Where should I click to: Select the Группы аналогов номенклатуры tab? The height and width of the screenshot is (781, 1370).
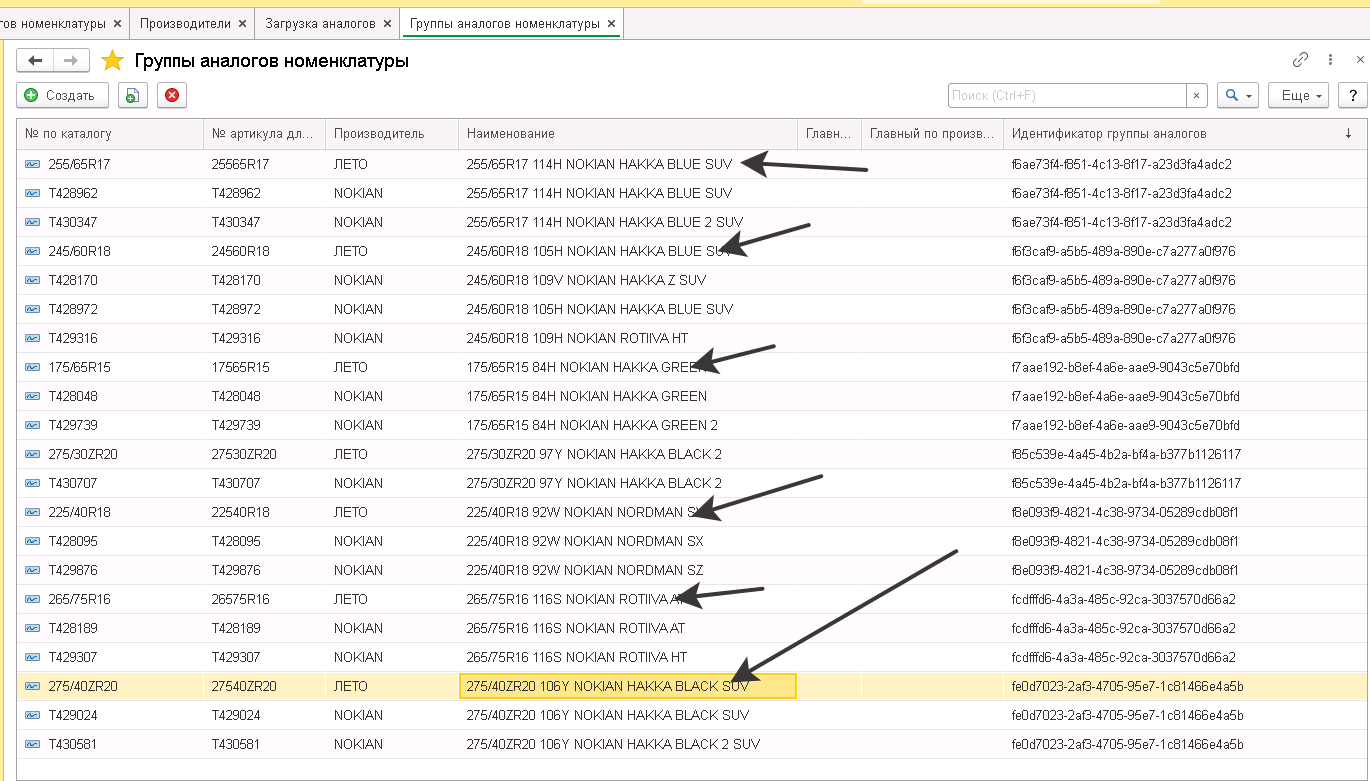pyautogui.click(x=505, y=23)
